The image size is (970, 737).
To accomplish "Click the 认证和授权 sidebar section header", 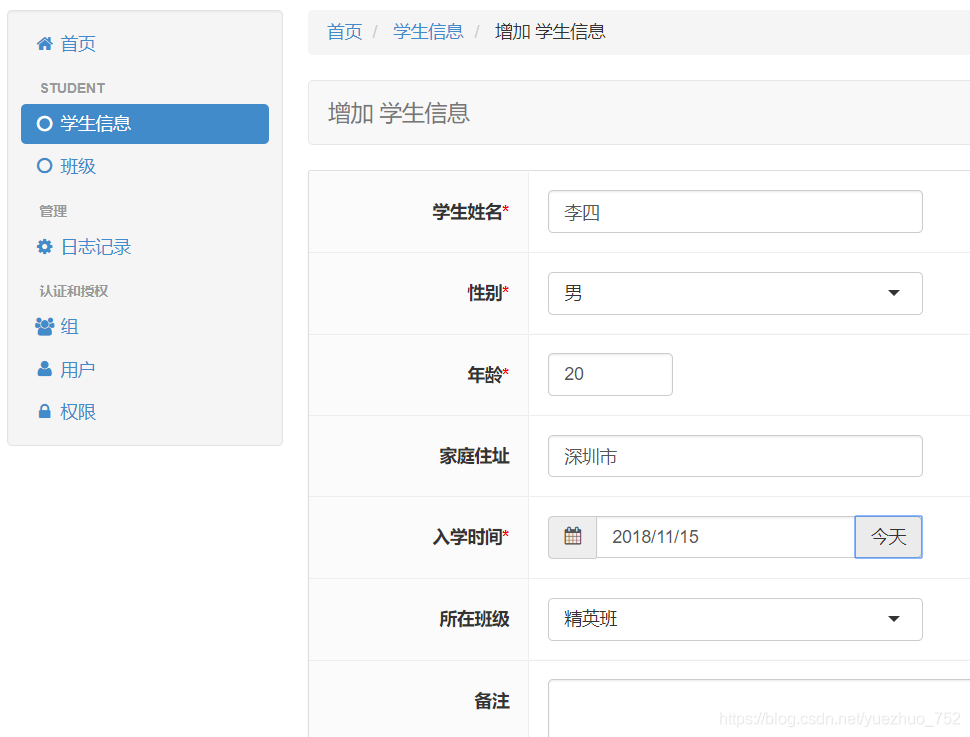I will click(x=74, y=291).
